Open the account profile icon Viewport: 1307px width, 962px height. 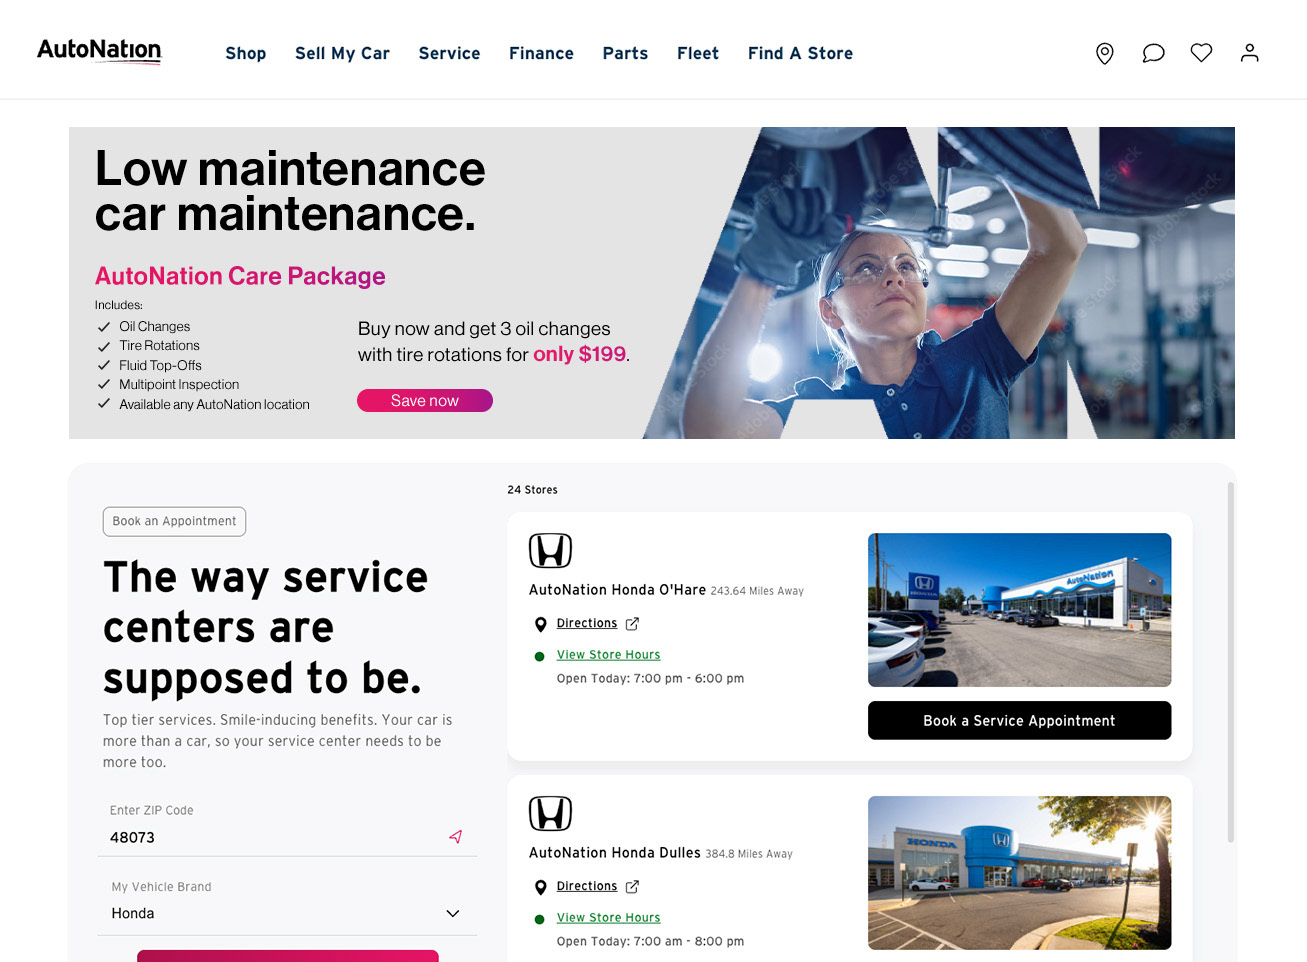[x=1249, y=53]
